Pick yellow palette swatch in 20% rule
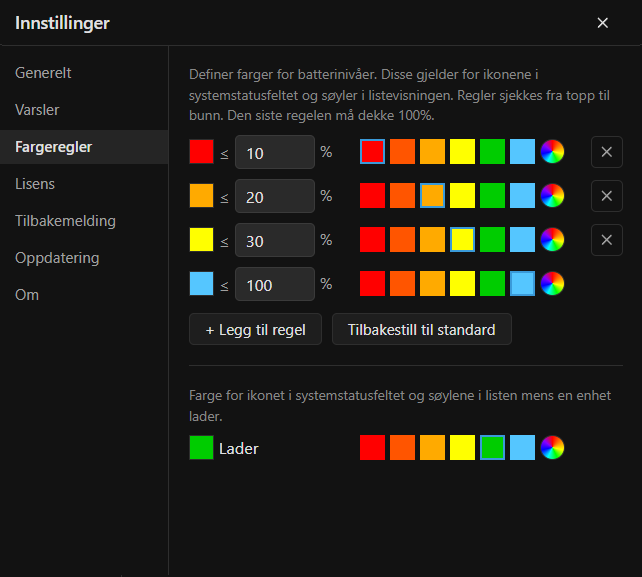This screenshot has width=642, height=577. coord(462,196)
